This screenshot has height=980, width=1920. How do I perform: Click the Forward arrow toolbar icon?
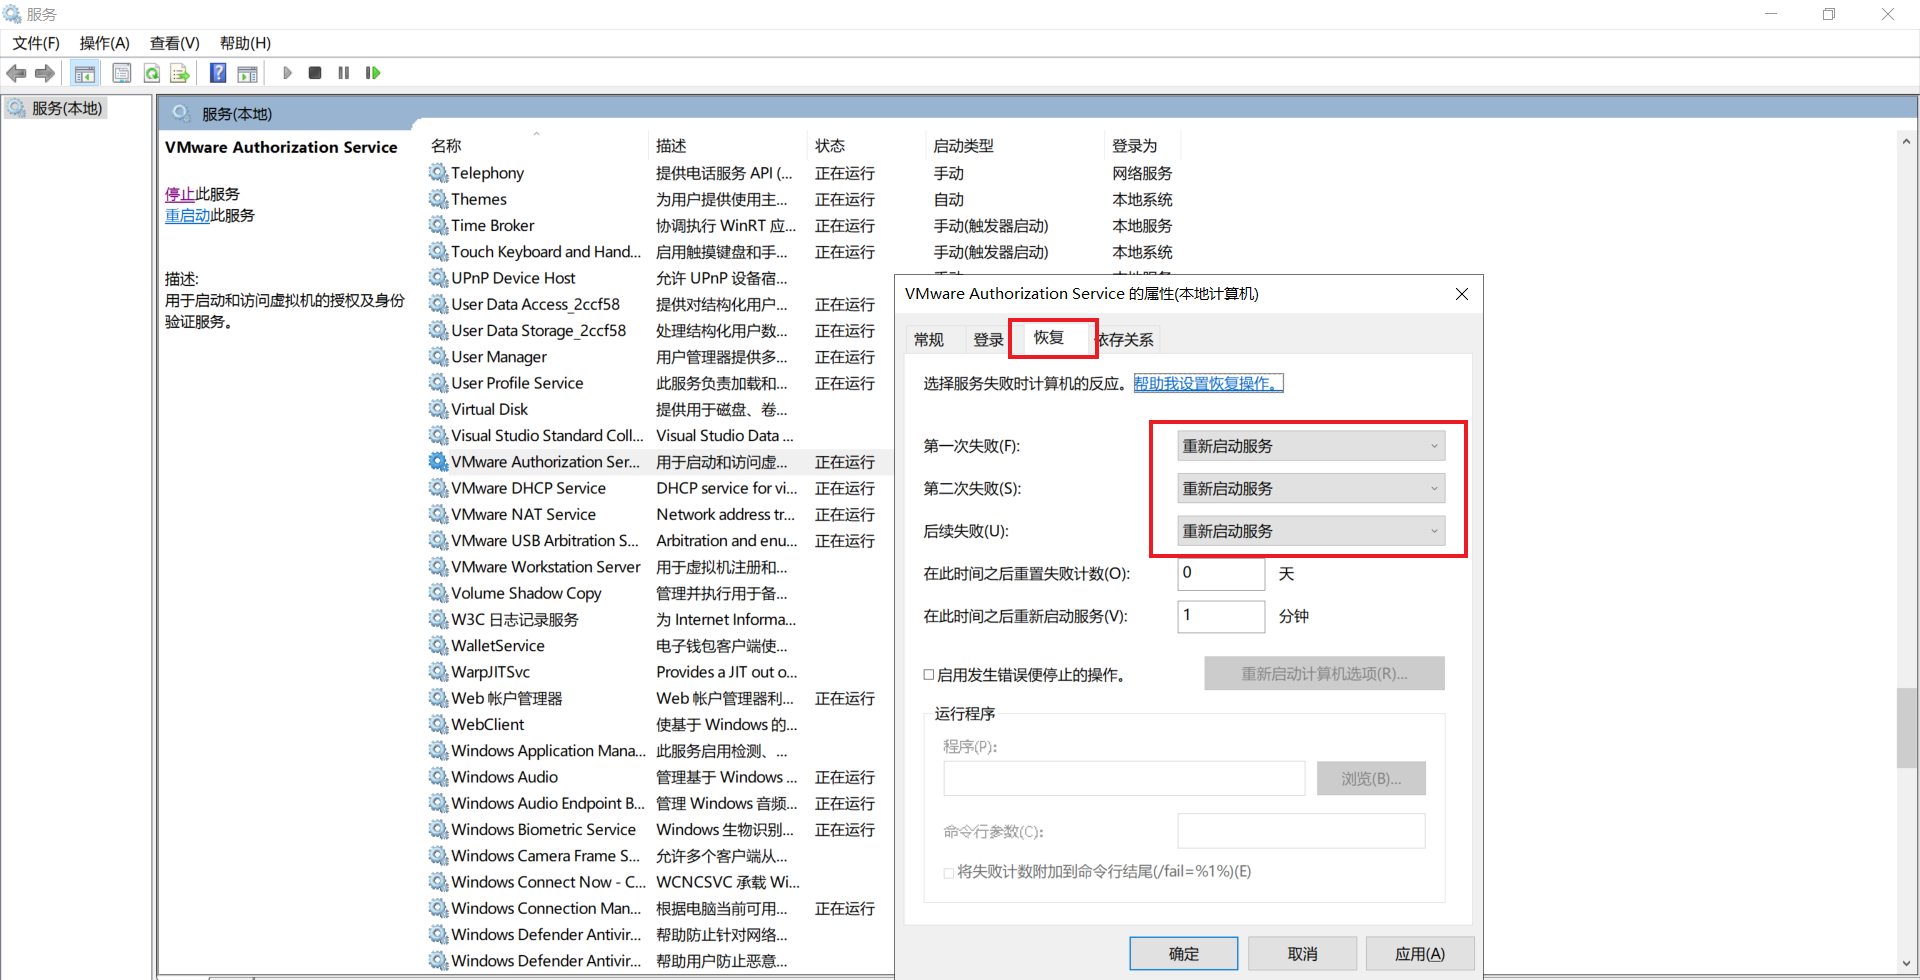coord(45,73)
